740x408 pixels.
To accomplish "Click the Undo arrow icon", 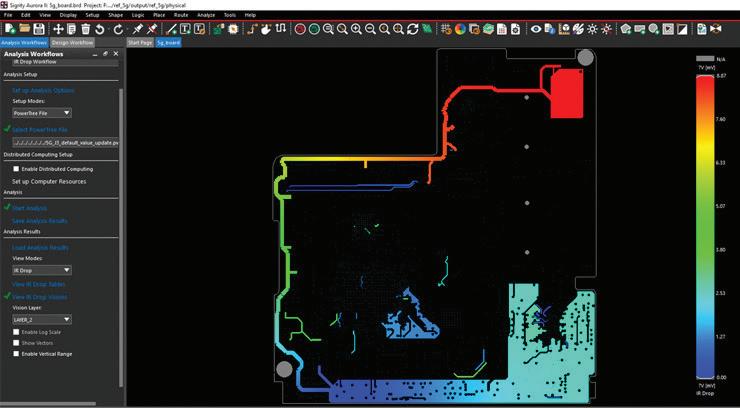I will [100, 29].
